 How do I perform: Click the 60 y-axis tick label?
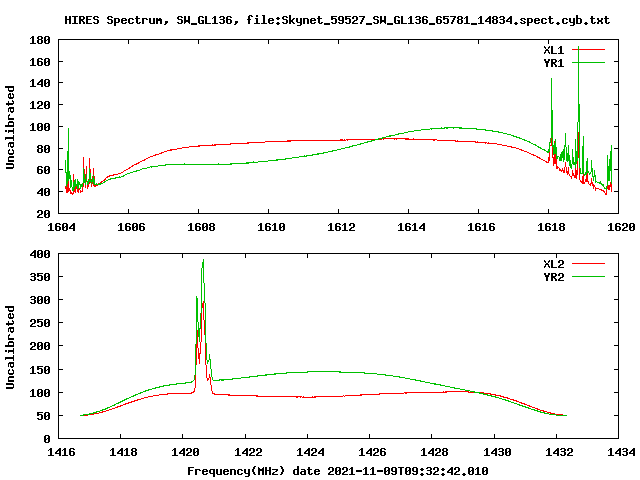click(43, 170)
